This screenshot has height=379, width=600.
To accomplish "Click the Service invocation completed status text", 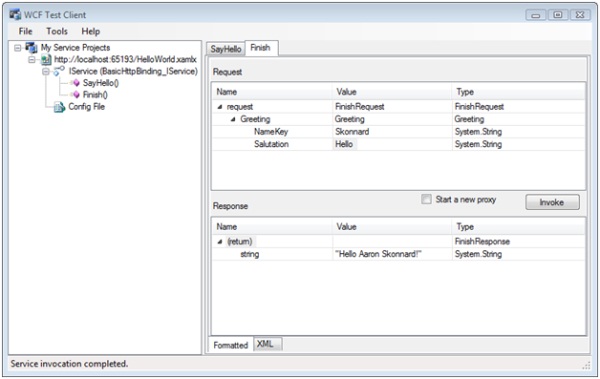I will tap(69, 364).
